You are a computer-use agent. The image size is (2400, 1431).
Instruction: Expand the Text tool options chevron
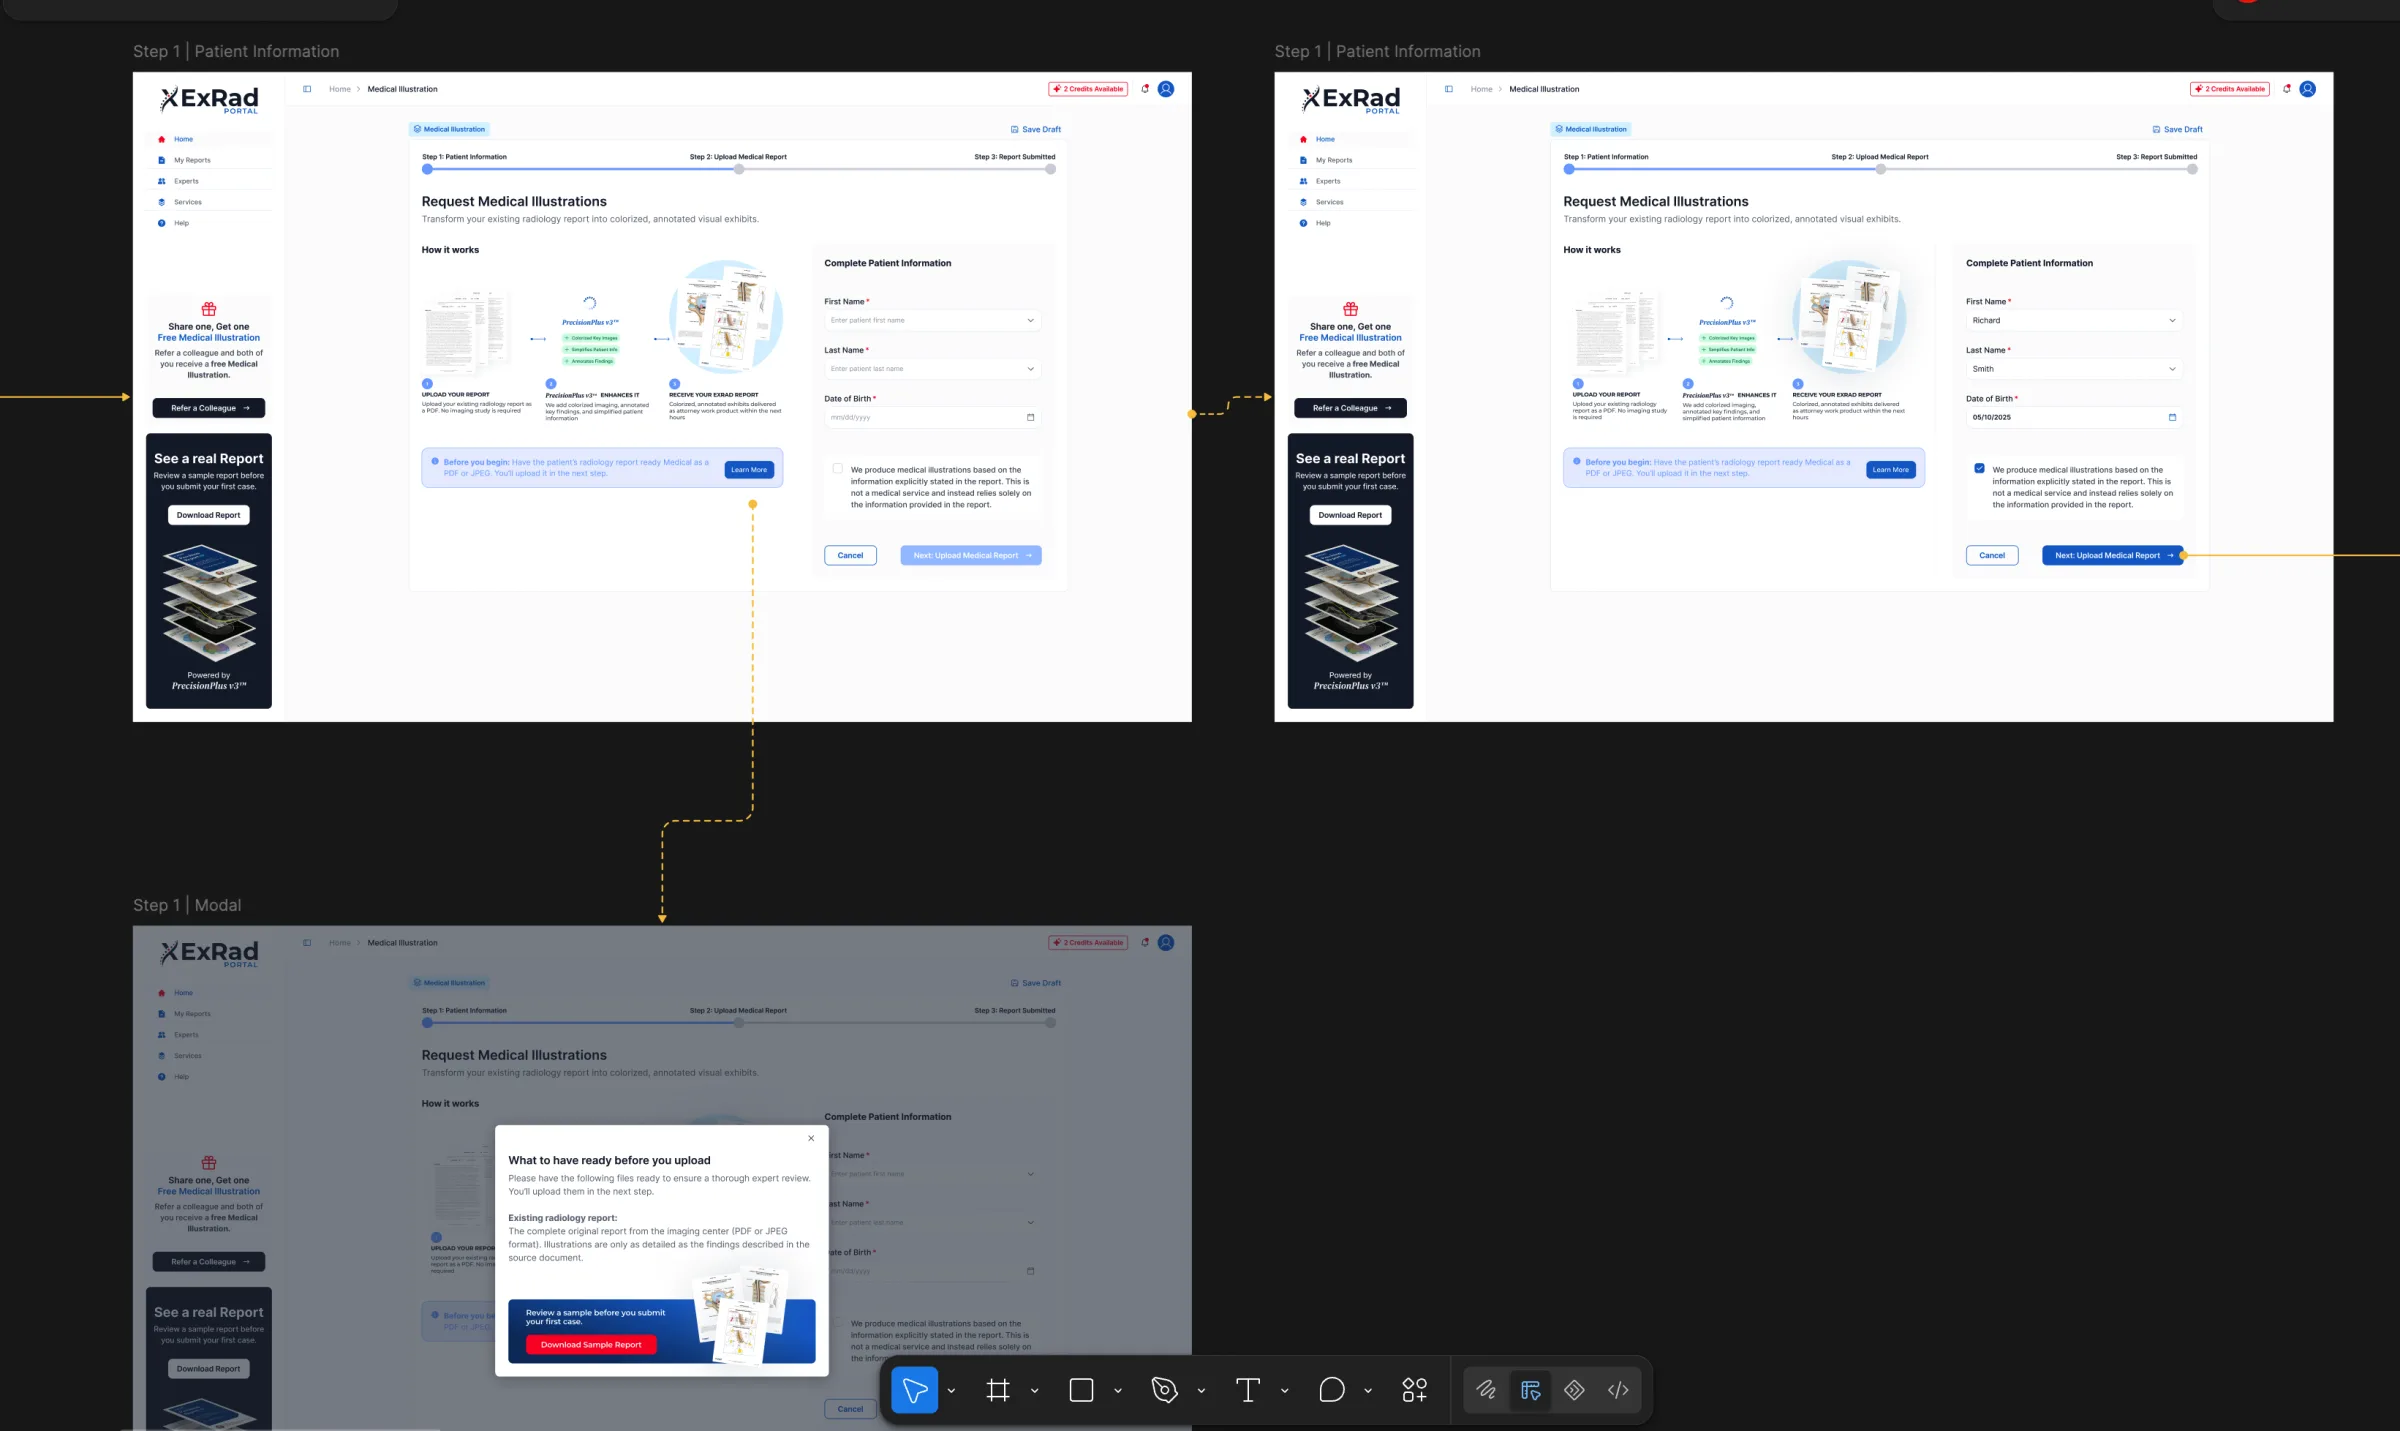click(1285, 1391)
